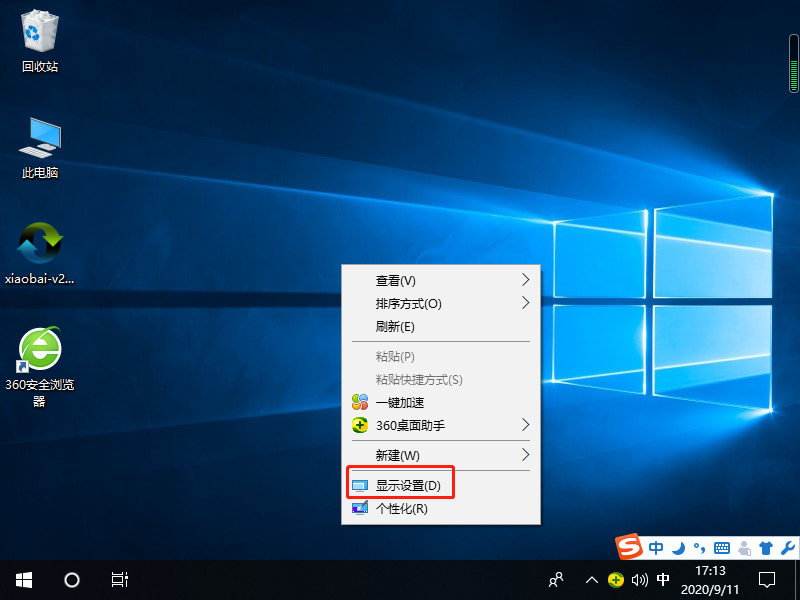This screenshot has height=600, width=800.
Task: Toggle Chinese/English with Sogou 中 icon
Action: [x=656, y=548]
